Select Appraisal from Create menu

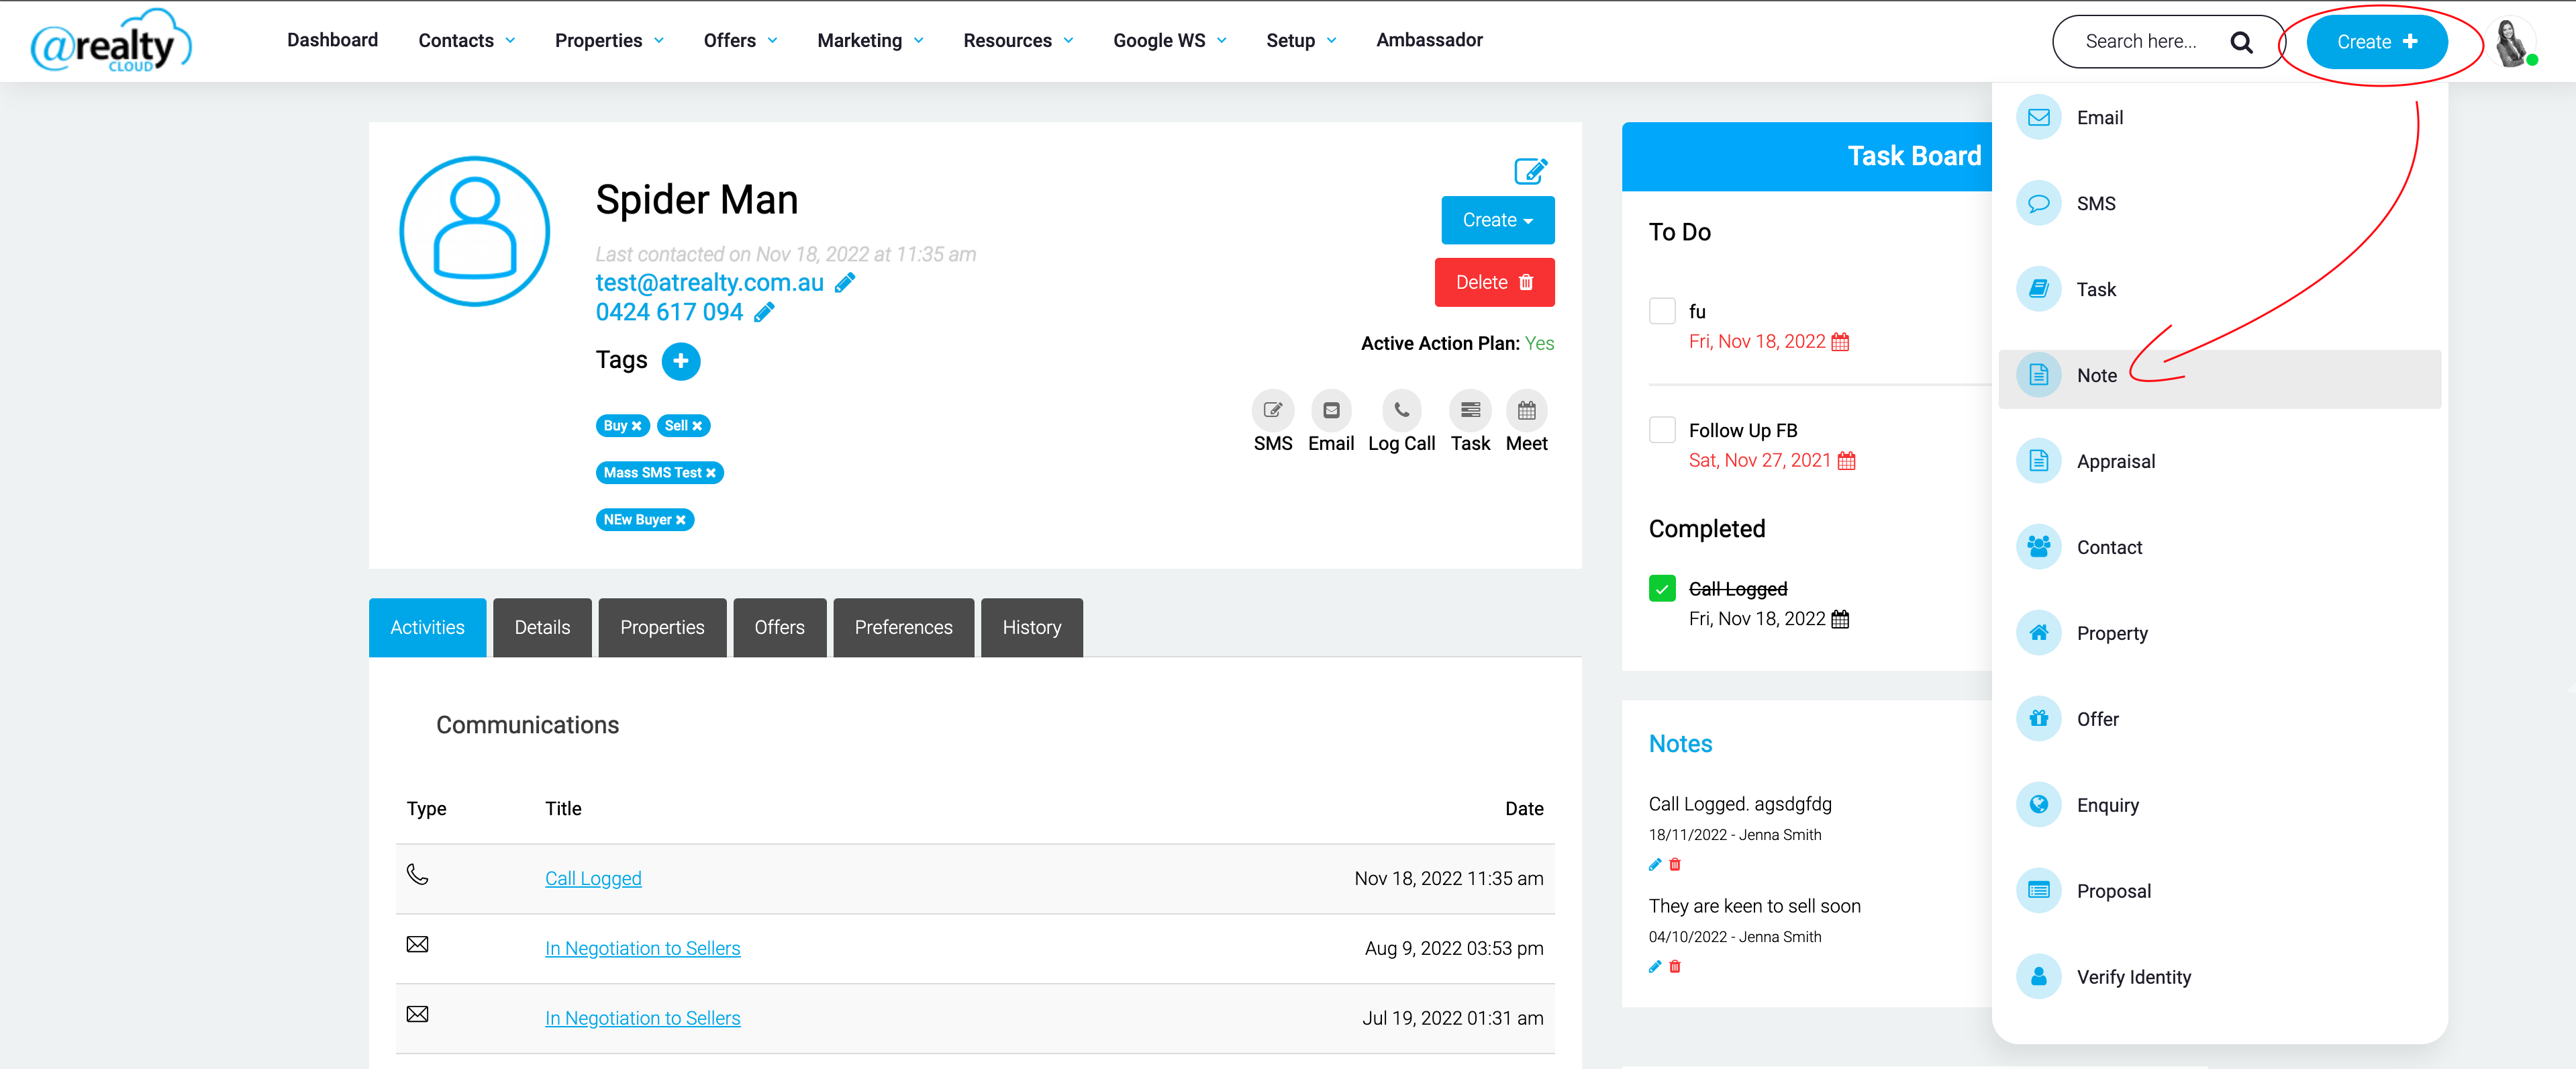(2219, 462)
